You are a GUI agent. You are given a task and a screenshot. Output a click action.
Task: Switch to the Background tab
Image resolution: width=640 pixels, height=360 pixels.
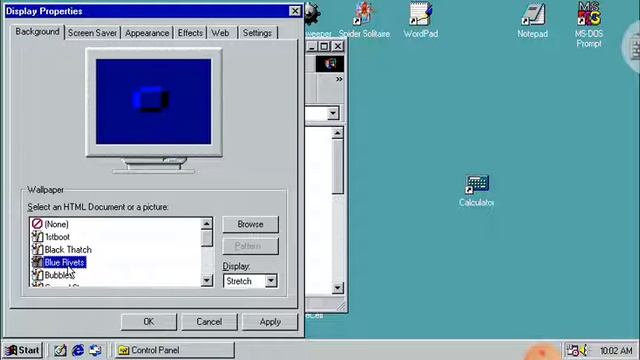[x=37, y=32]
